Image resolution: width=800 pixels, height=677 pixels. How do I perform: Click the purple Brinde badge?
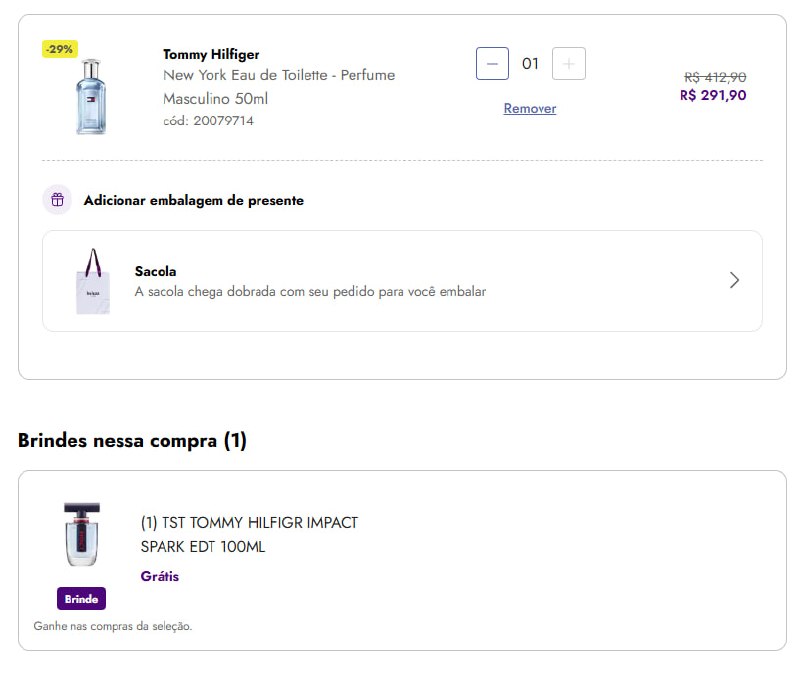coord(82,598)
